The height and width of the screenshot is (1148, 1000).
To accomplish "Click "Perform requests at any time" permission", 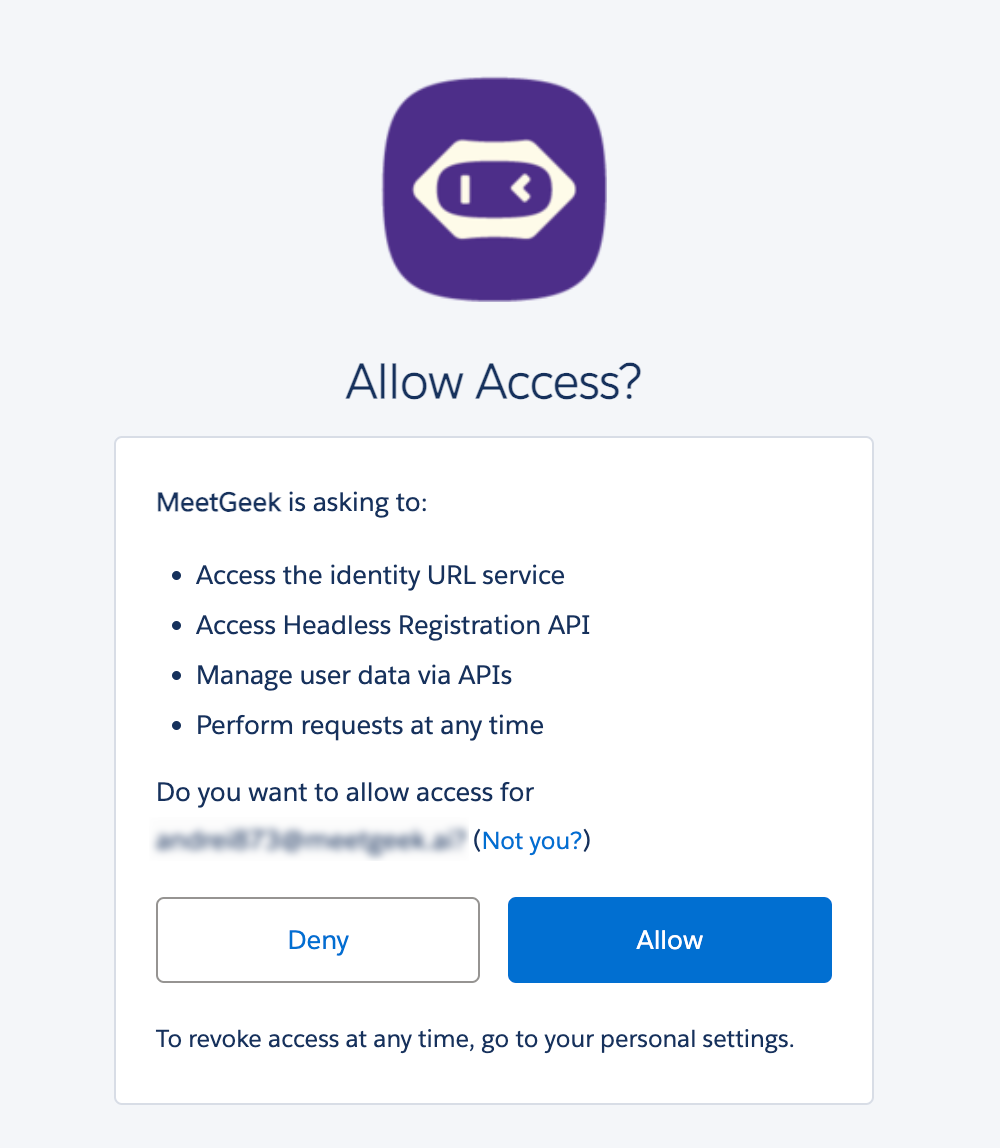I will pyautogui.click(x=370, y=726).
